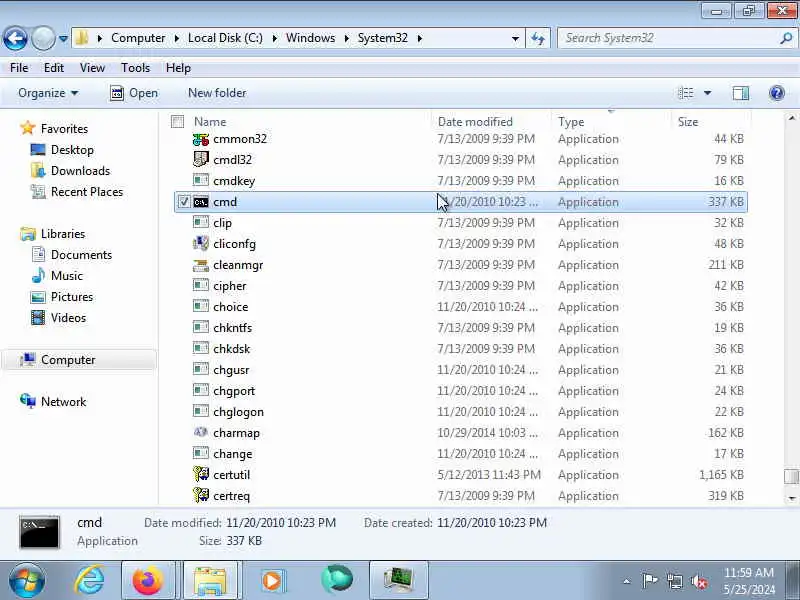Select the cmdl32 file icon
Viewport: 800px width, 600px height.
pyautogui.click(x=201, y=160)
